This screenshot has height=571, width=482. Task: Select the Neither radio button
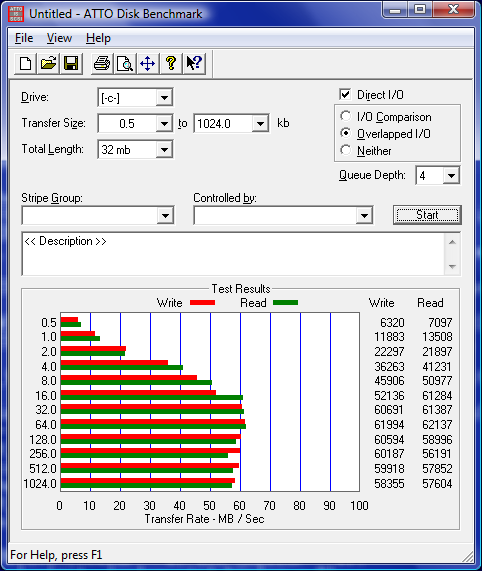click(x=345, y=150)
